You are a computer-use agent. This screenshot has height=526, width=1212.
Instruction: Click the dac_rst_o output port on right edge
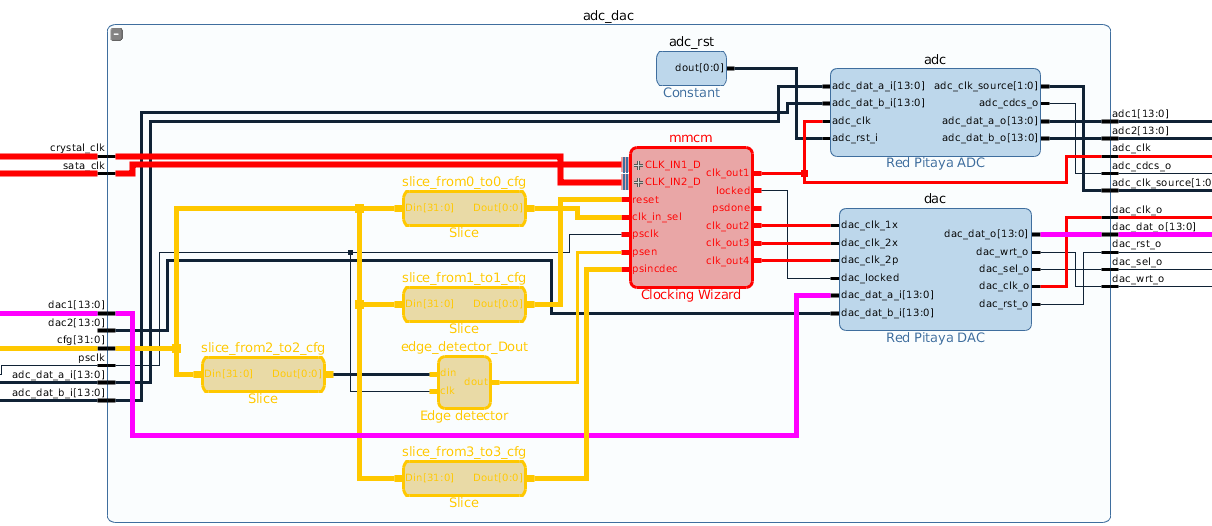coord(1137,243)
